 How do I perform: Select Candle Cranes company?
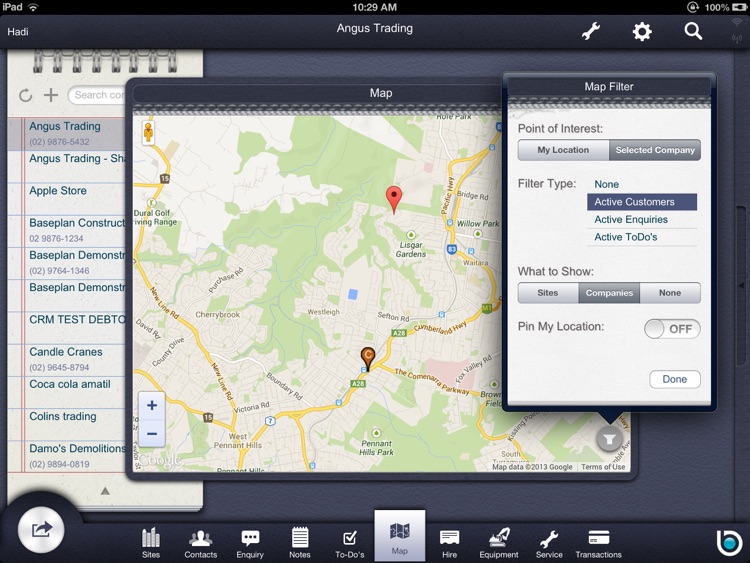pos(66,360)
